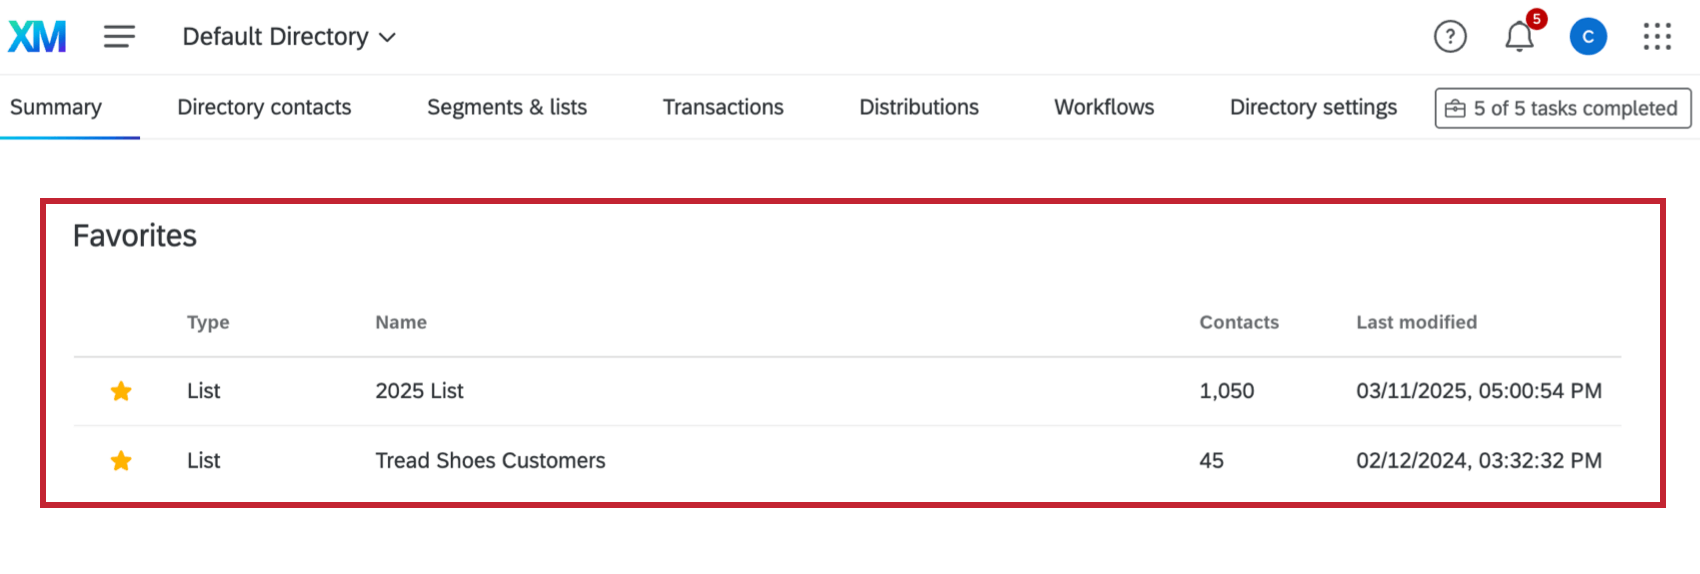Viewport: 1700px width, 574px height.
Task: Click the Last modified column header
Action: tap(1416, 322)
